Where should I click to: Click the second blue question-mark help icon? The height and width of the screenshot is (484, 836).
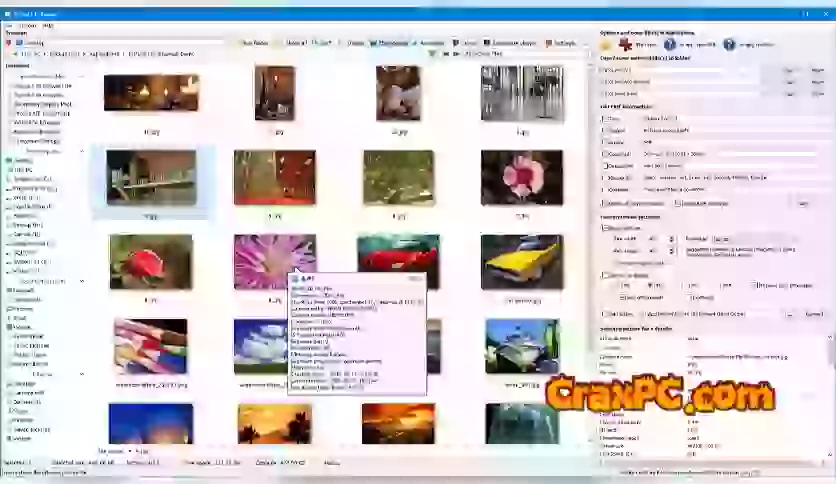tap(730, 45)
